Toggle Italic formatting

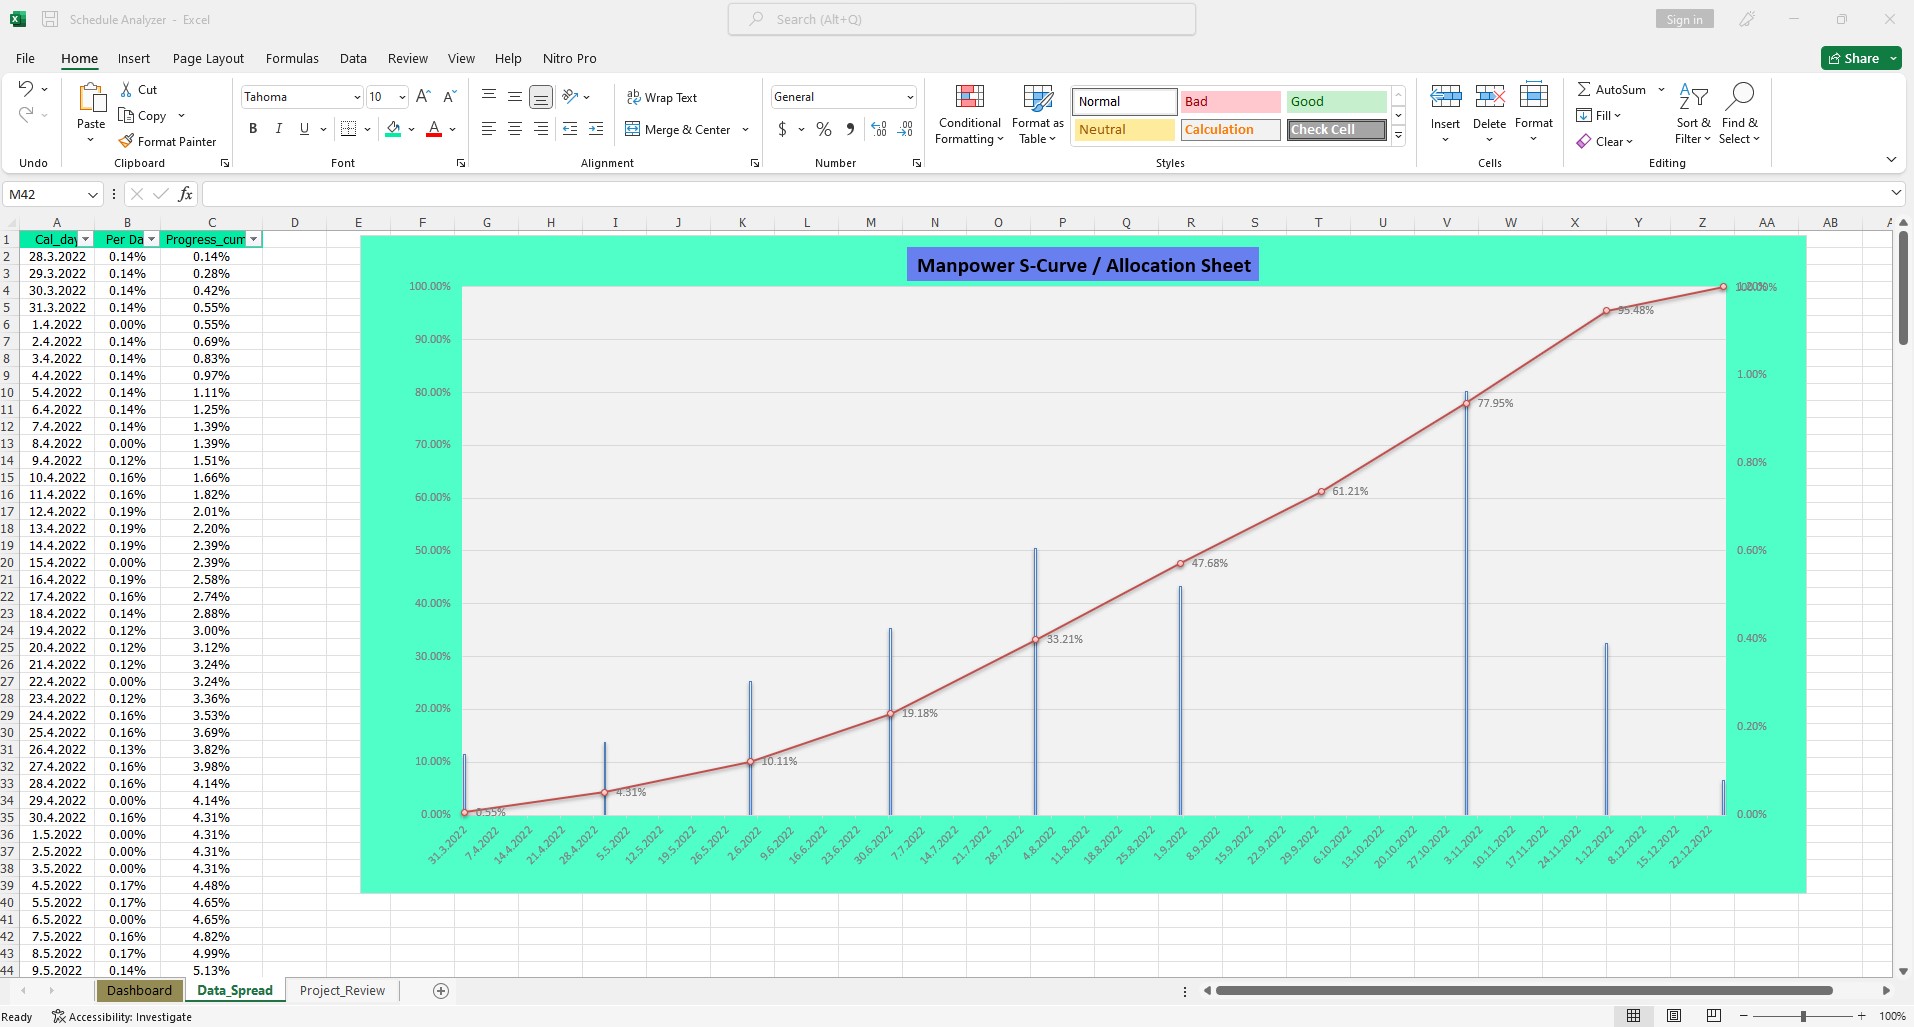pyautogui.click(x=278, y=129)
